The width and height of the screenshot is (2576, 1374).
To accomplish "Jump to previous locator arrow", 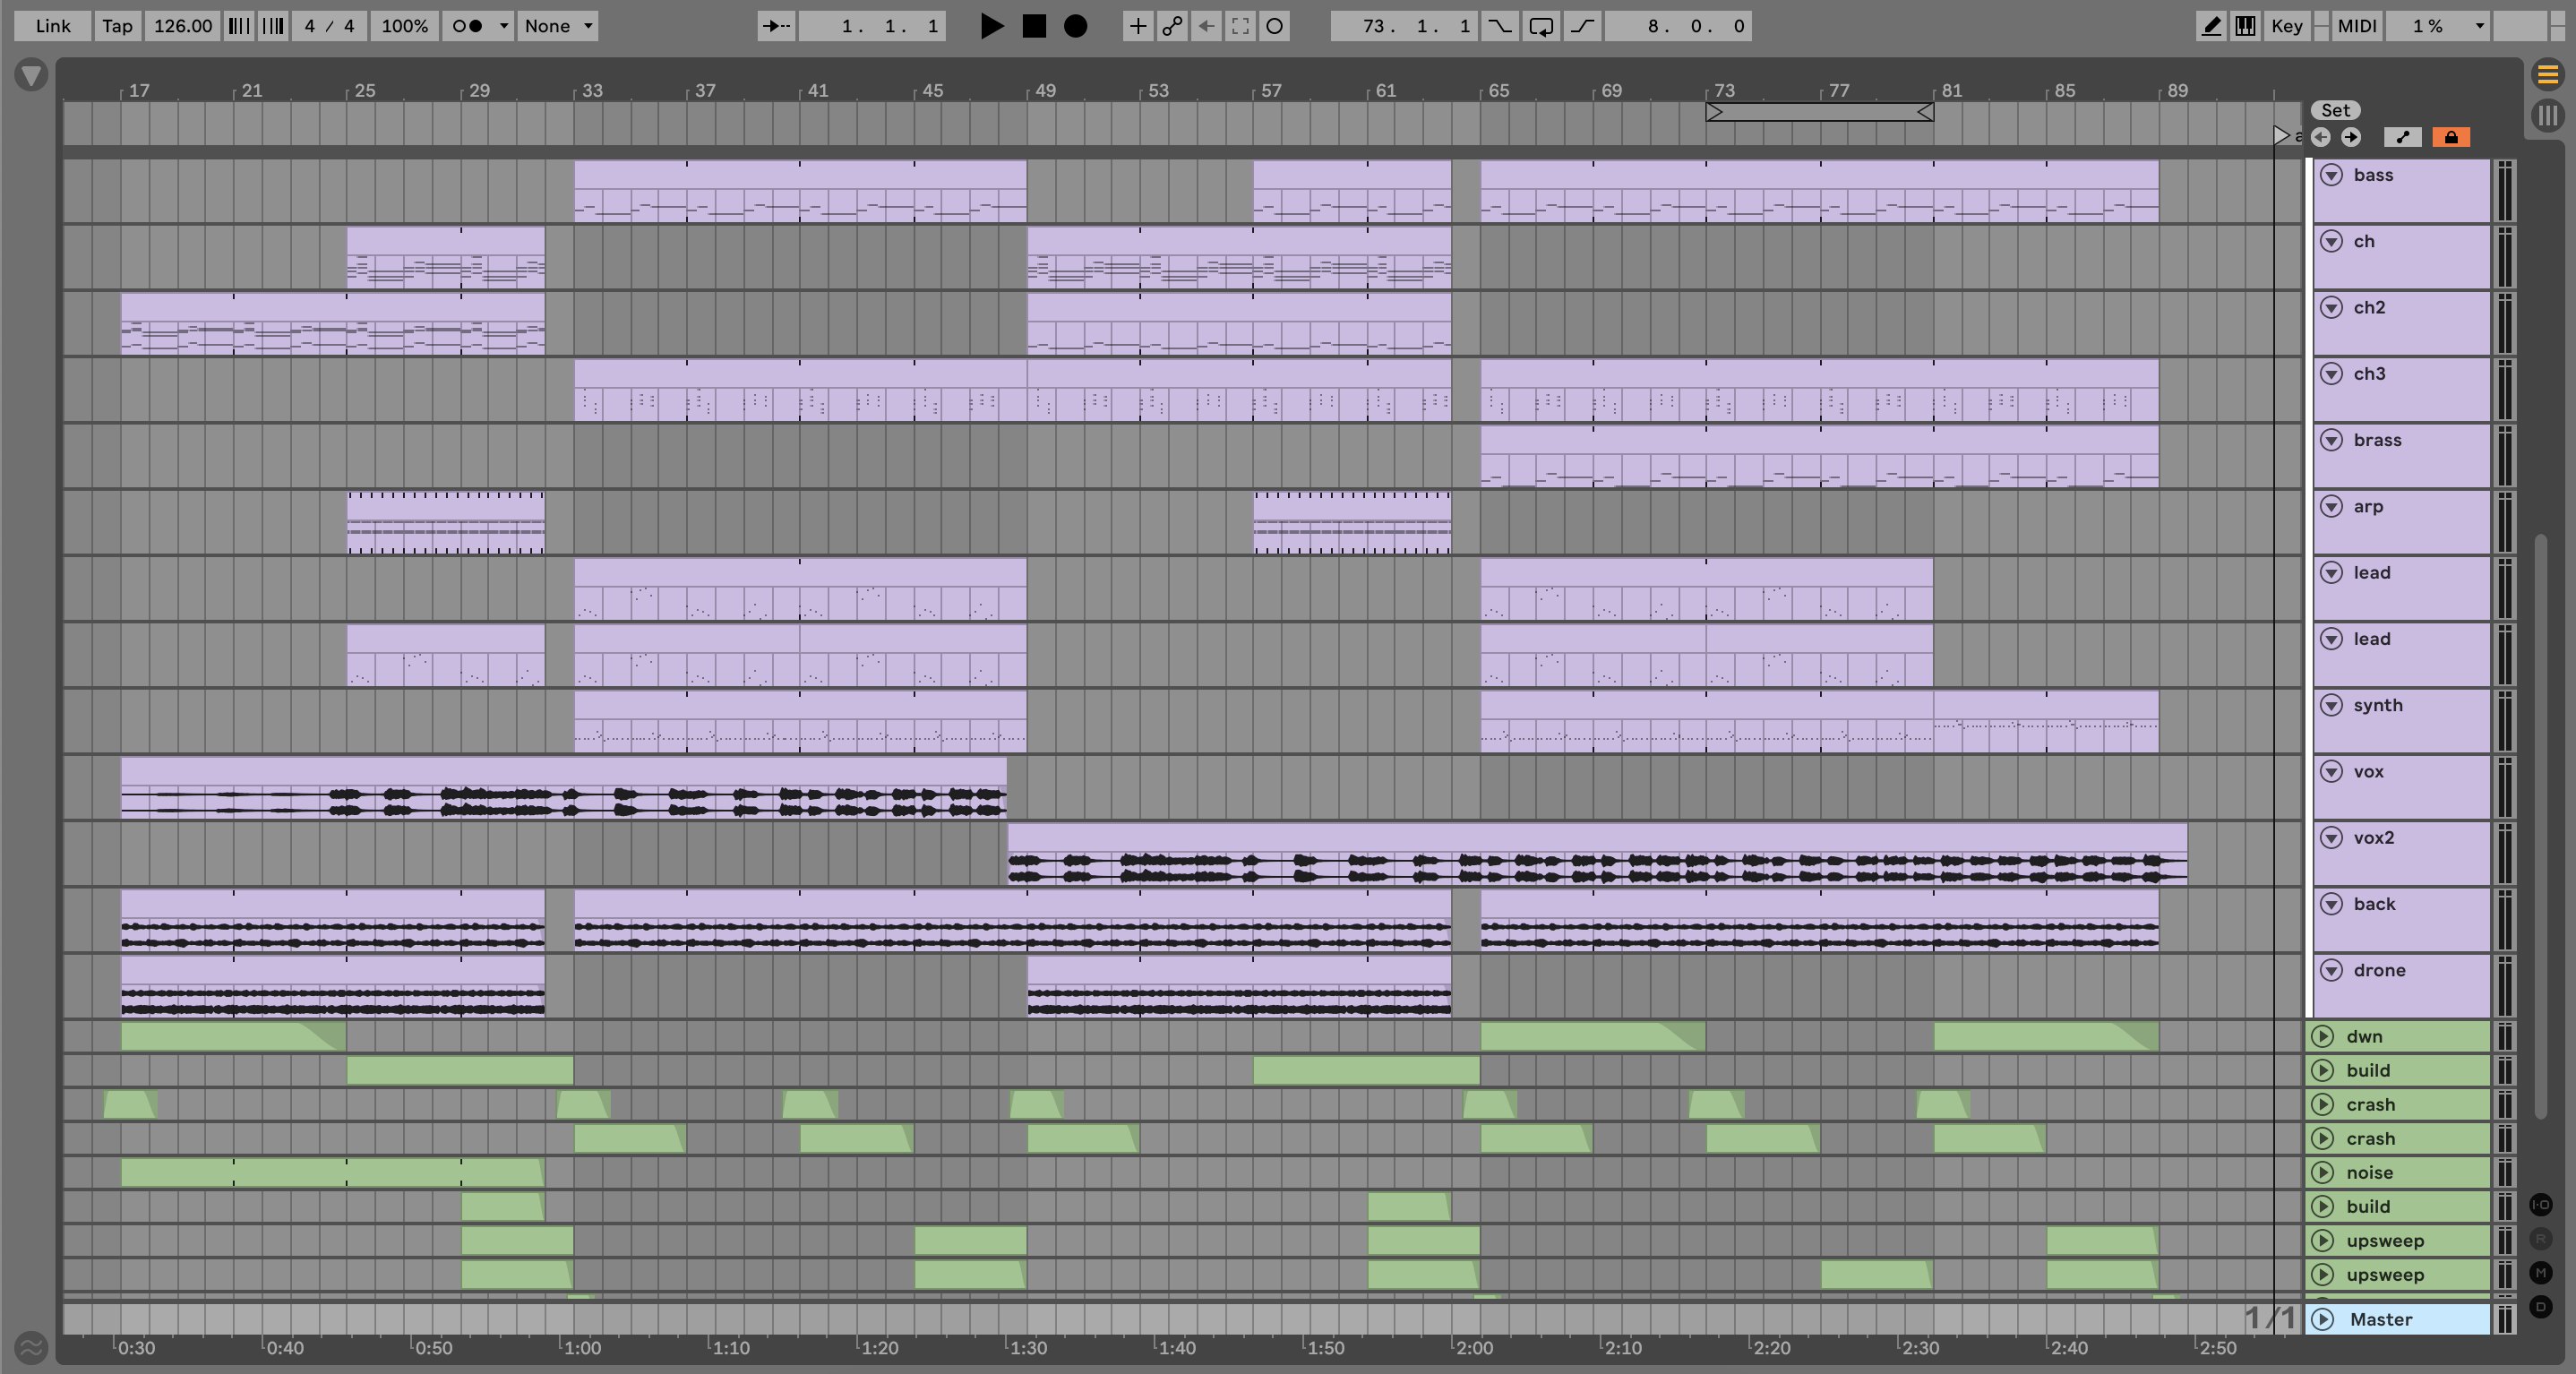I will (2321, 137).
